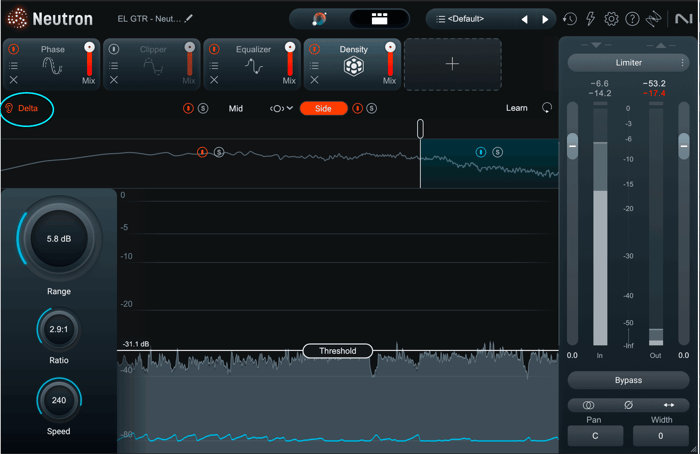The height and width of the screenshot is (454, 700).
Task: Swap the left and right channels
Action: tap(669, 405)
